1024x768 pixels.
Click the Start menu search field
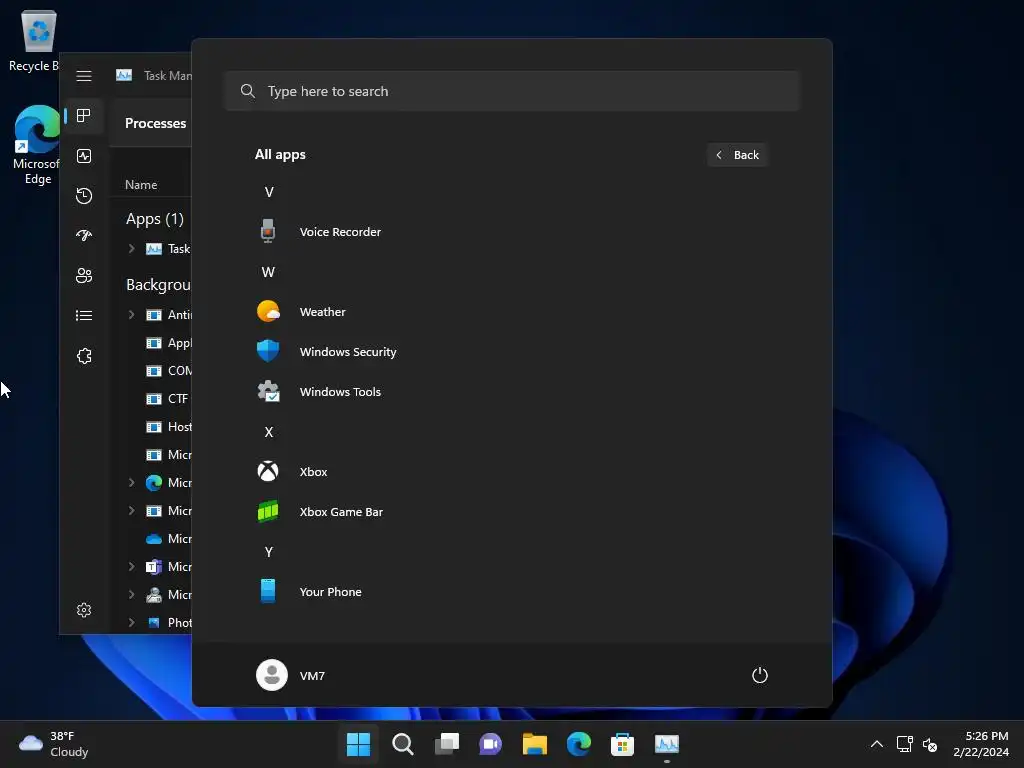[512, 91]
